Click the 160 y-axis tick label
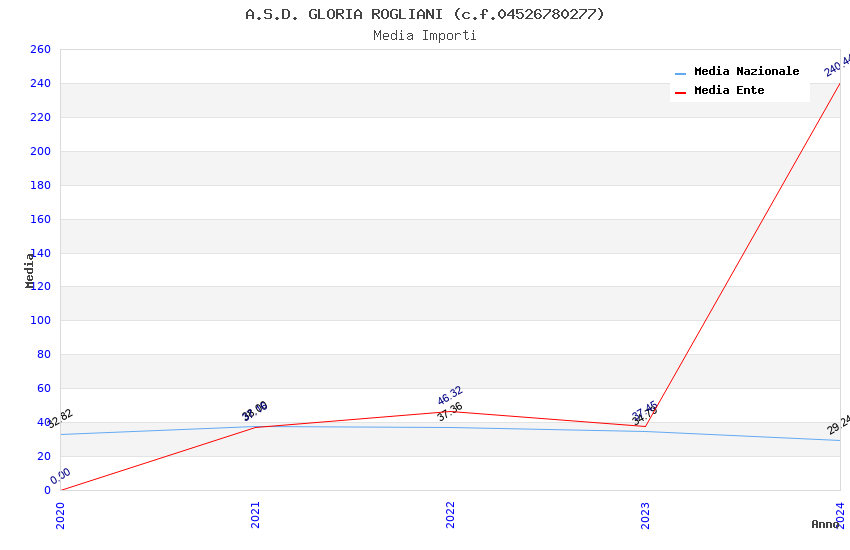This screenshot has width=850, height=550. click(40, 219)
